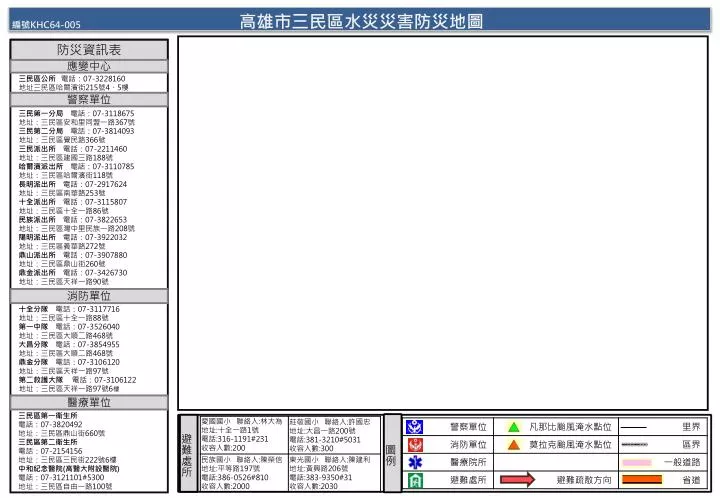Click the 三民第一分局 phone row
The width and height of the screenshot is (720, 498).
pyautogui.click(x=77, y=113)
